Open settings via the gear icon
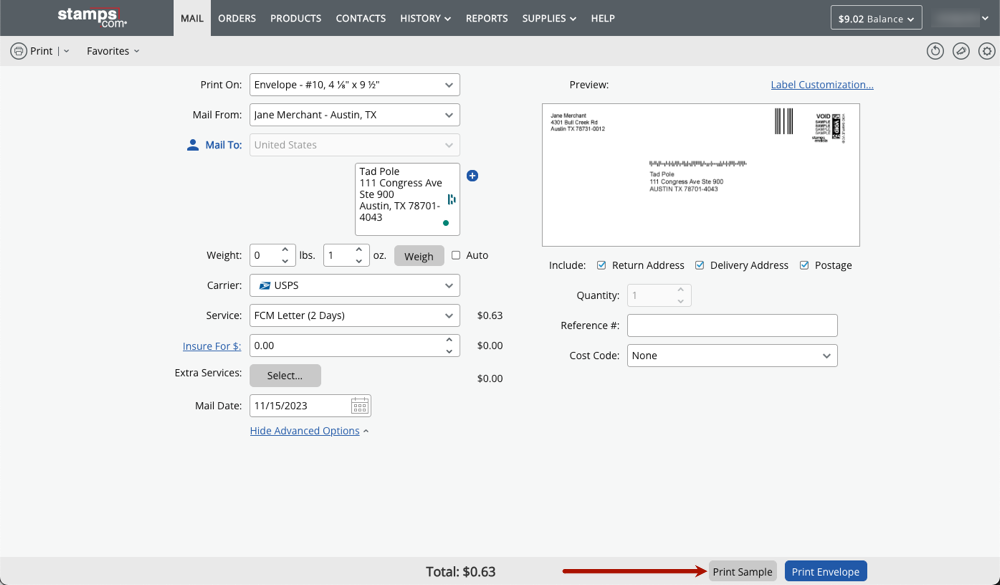Viewport: 1000px width, 585px height. tap(987, 51)
